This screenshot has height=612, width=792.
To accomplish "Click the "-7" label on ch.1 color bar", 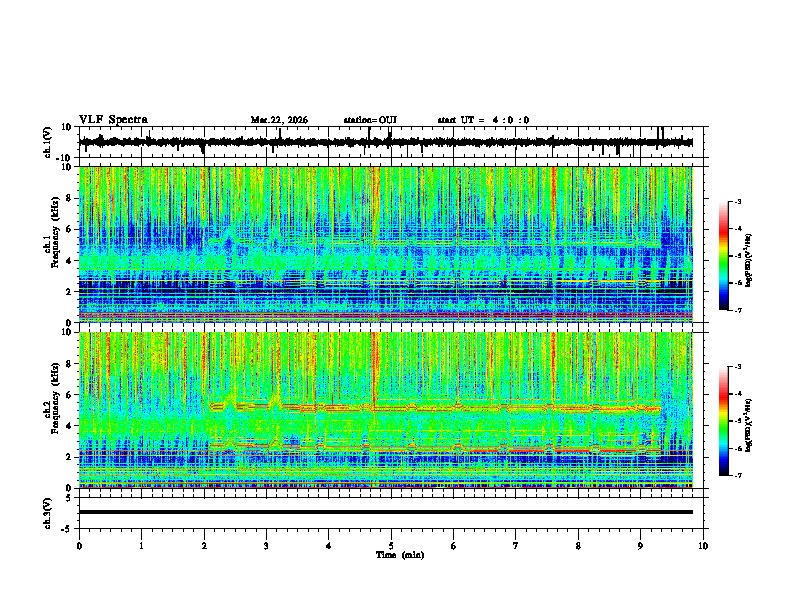I will pyautogui.click(x=737, y=310).
